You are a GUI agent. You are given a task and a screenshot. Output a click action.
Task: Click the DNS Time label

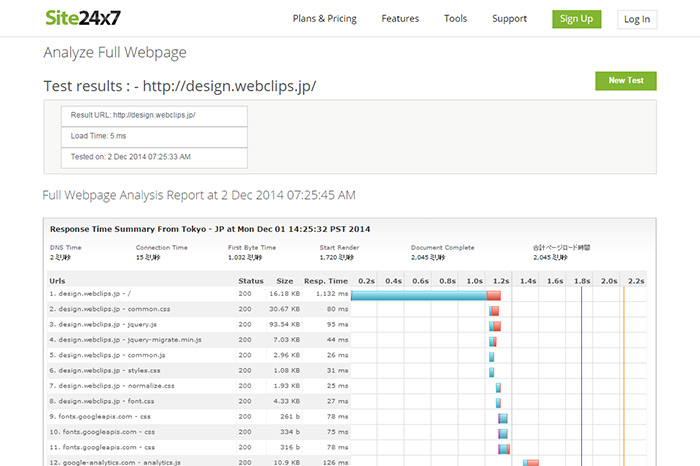[x=66, y=247]
